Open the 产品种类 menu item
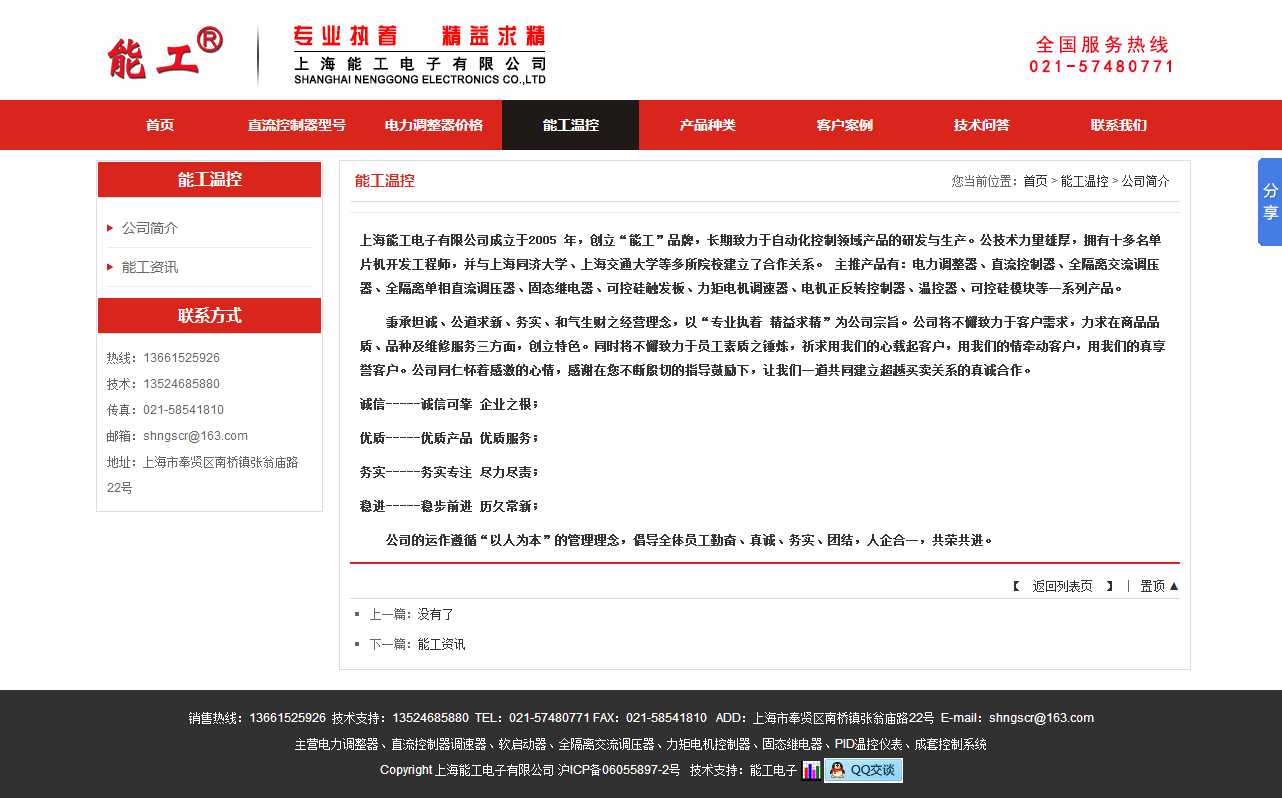Screen dimensions: 1282x798 point(707,125)
